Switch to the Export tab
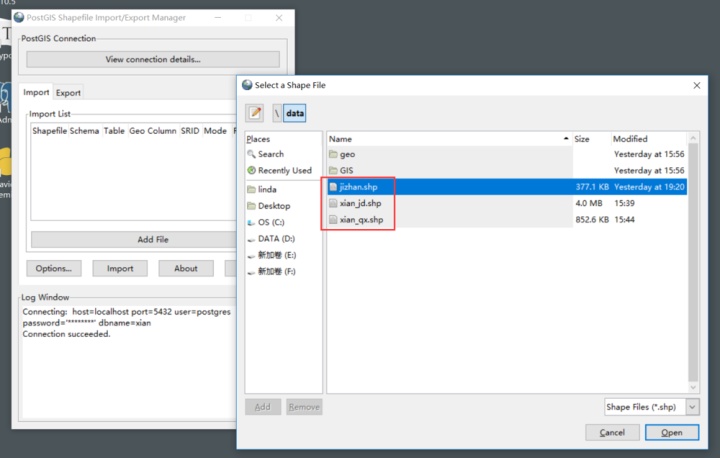 tap(68, 93)
